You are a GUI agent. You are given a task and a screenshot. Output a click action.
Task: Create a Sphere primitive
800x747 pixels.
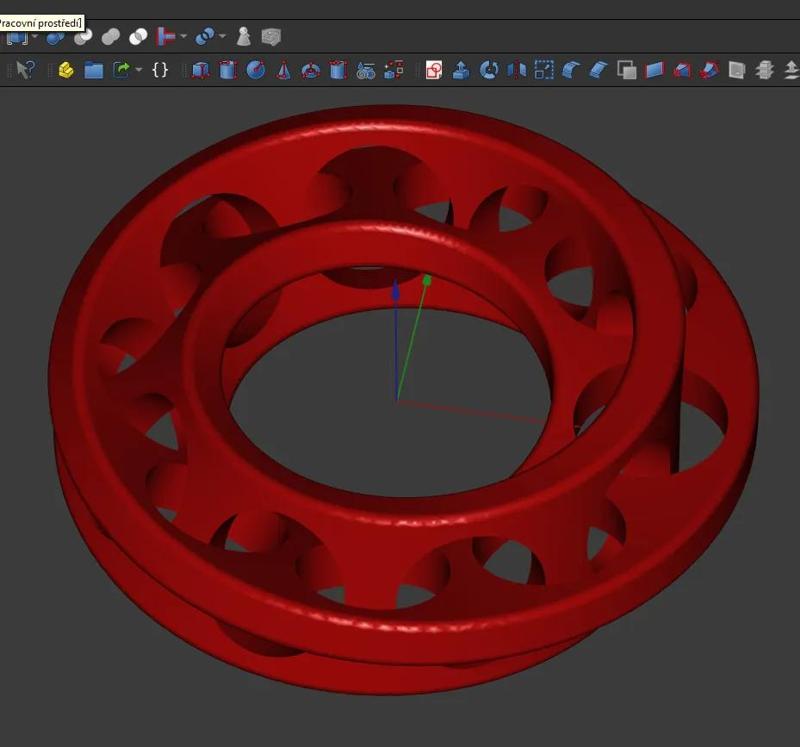(256, 70)
